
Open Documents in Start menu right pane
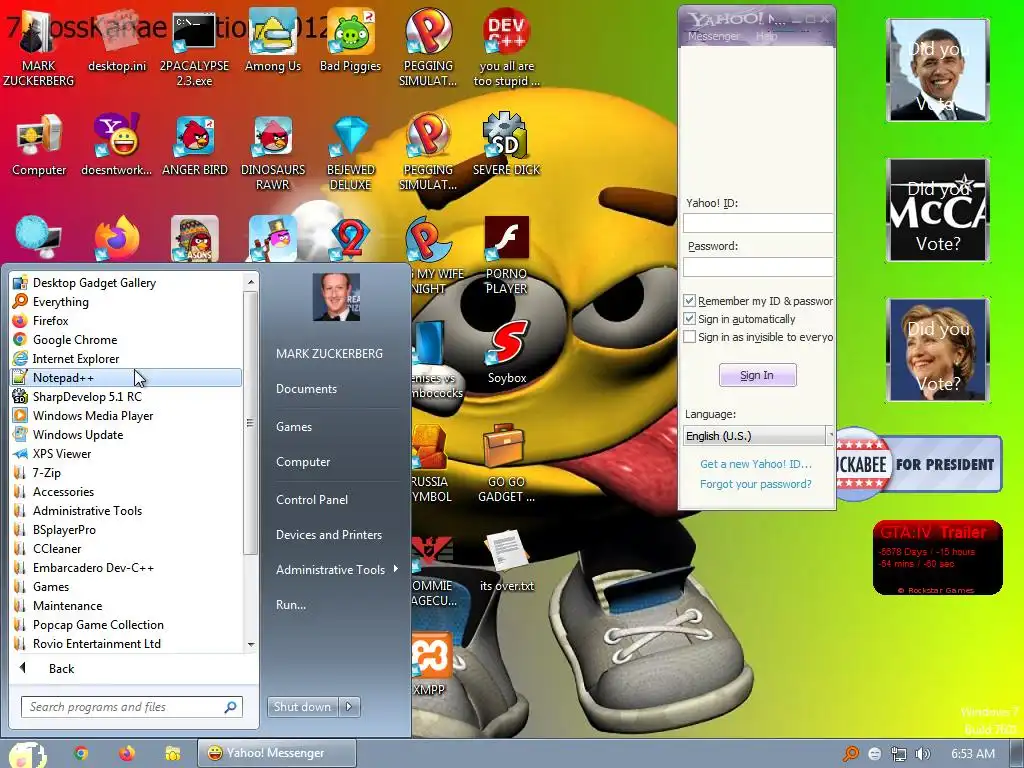306,389
